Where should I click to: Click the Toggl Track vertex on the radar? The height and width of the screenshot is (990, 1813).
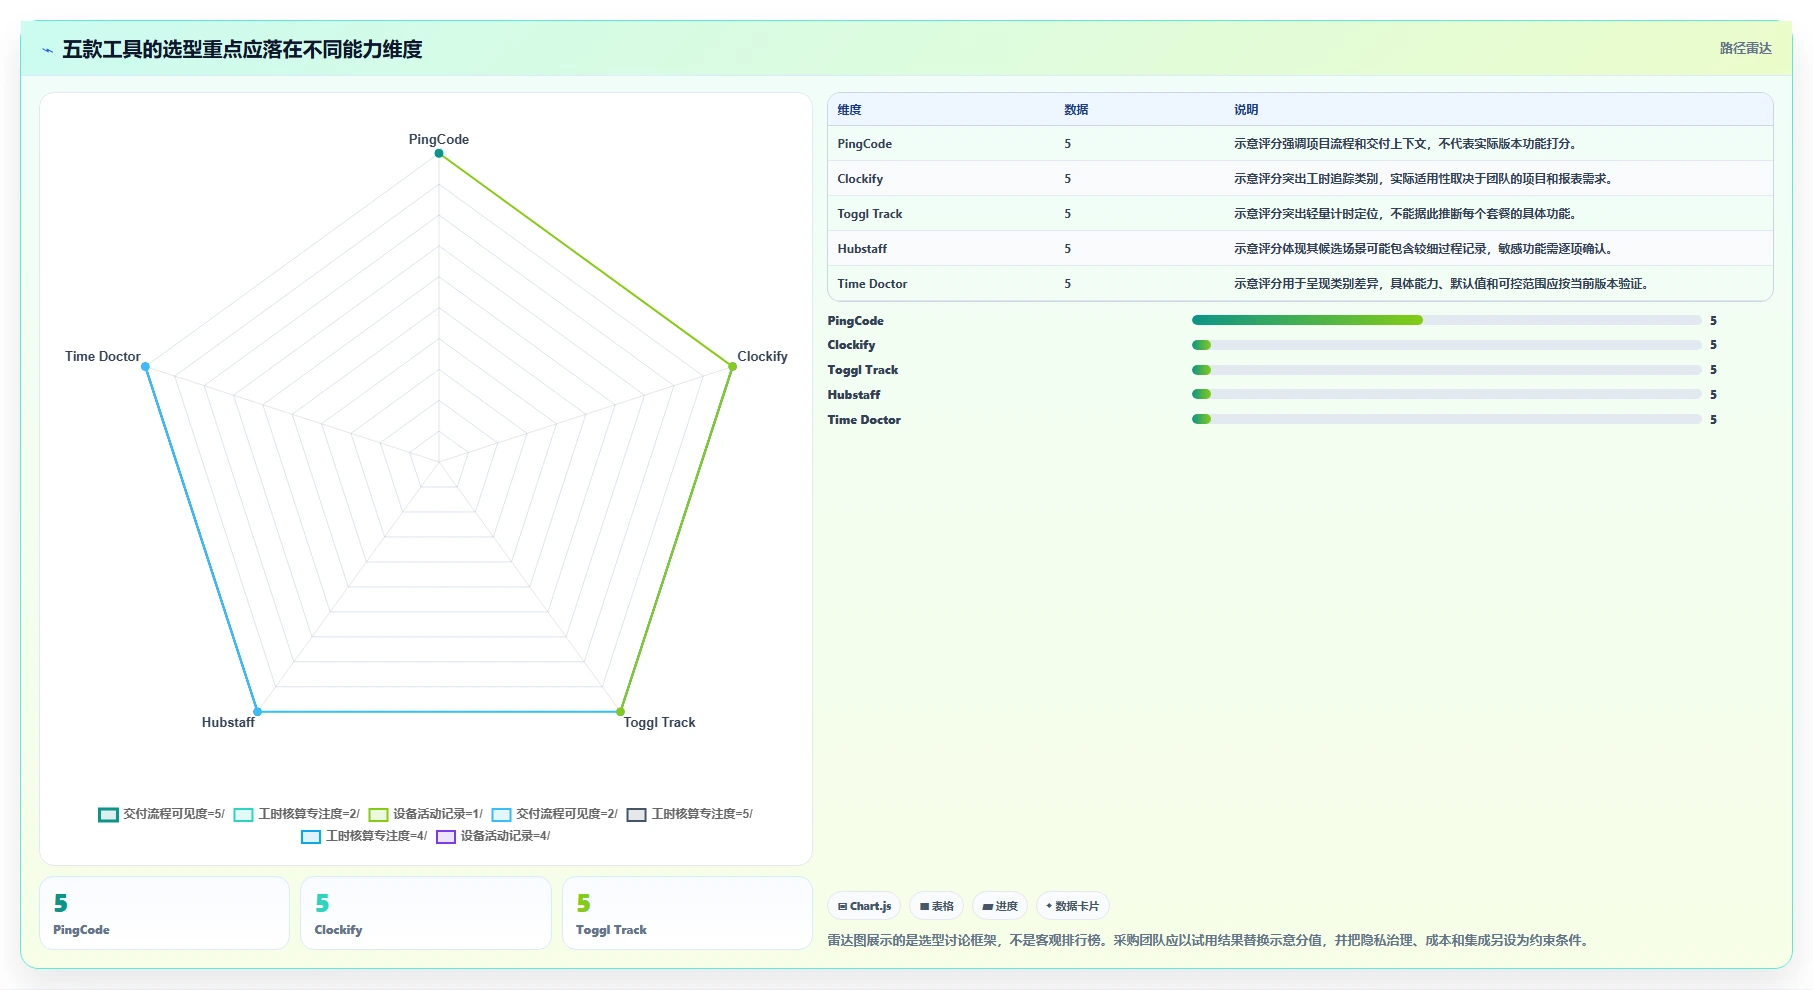(x=620, y=712)
